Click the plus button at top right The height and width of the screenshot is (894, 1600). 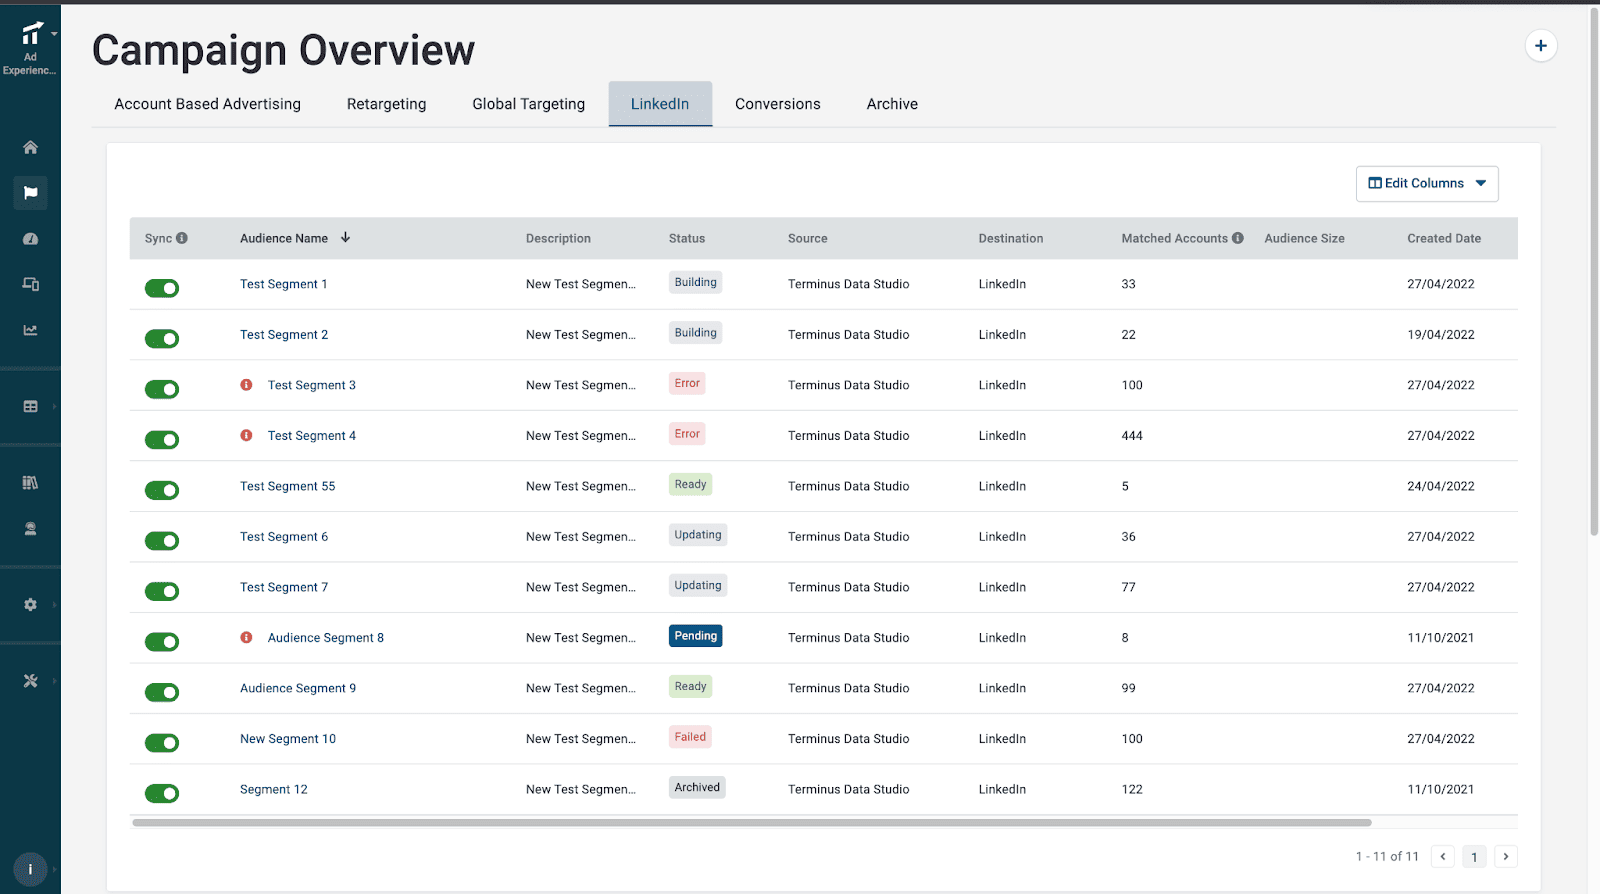click(x=1540, y=46)
